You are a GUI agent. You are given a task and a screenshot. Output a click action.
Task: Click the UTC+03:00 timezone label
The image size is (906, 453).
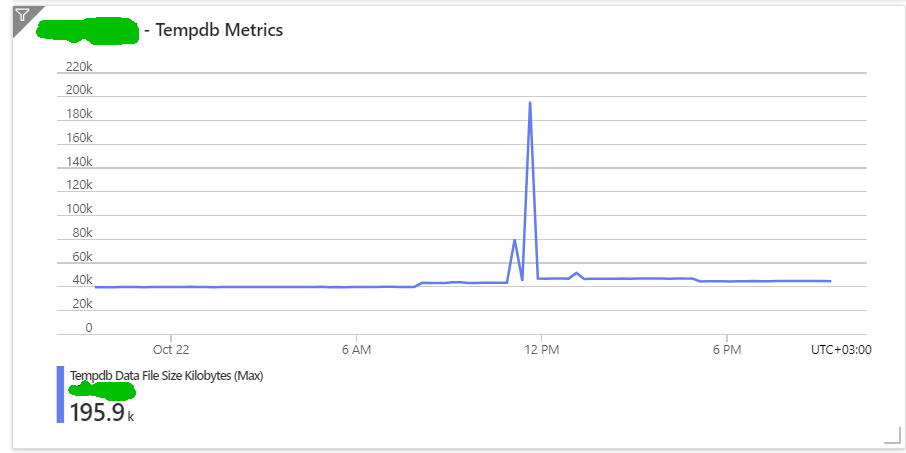coord(840,349)
